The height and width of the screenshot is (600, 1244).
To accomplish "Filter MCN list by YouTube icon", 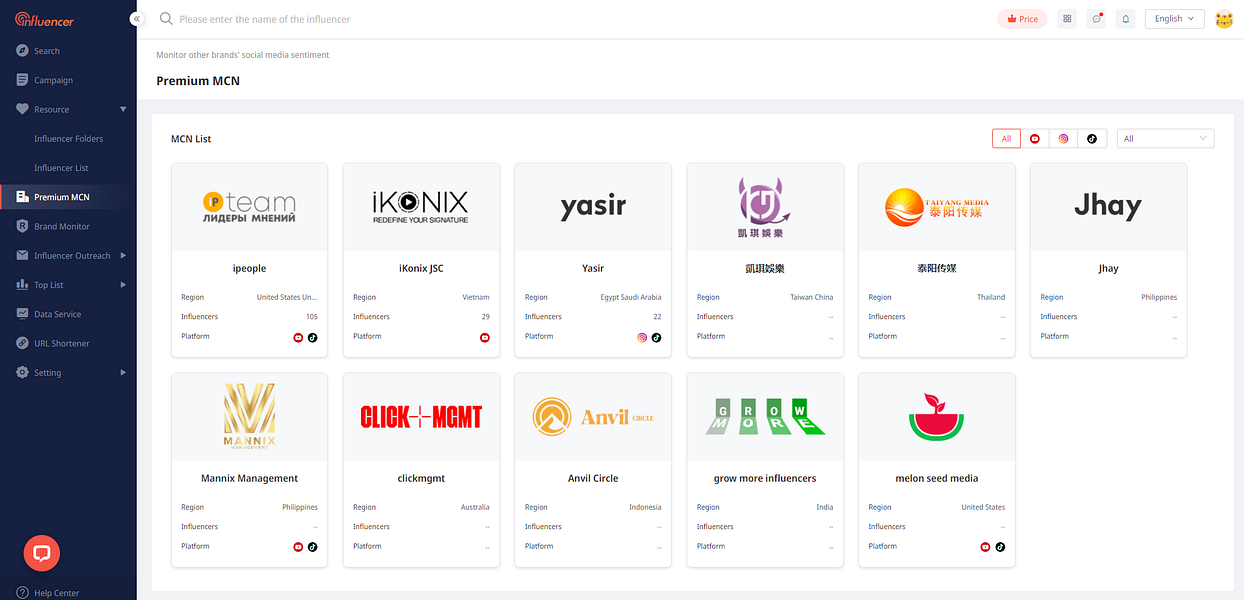I will [1035, 139].
